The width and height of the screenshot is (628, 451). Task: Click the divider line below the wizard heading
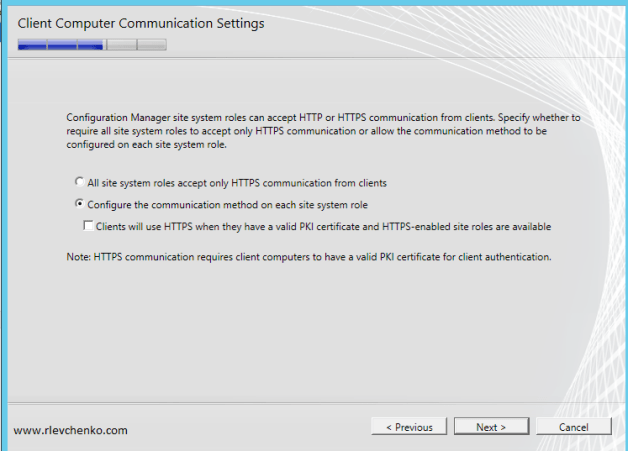pos(314,58)
